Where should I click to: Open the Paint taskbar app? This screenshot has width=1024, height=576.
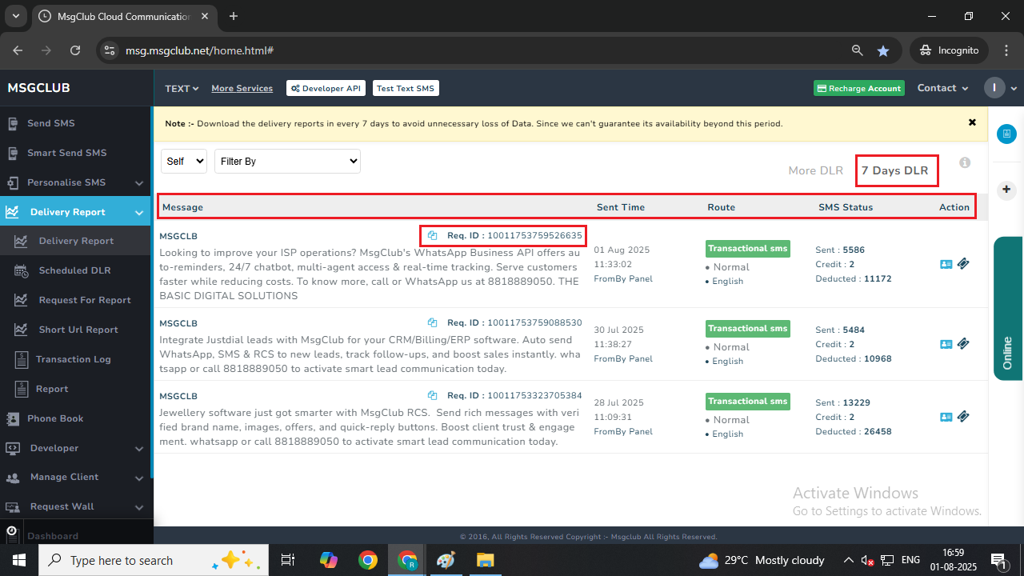(446, 560)
